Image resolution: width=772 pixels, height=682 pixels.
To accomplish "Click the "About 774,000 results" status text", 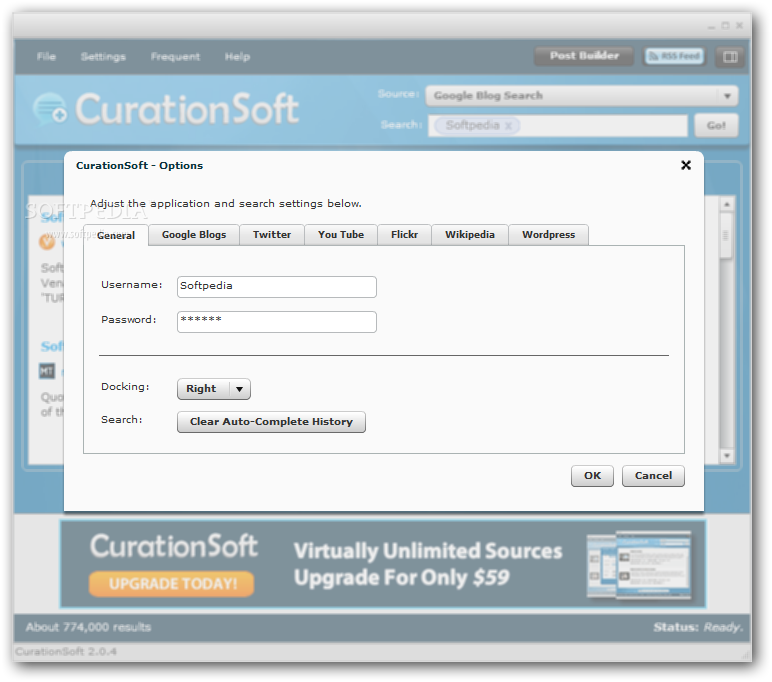I will (88, 627).
